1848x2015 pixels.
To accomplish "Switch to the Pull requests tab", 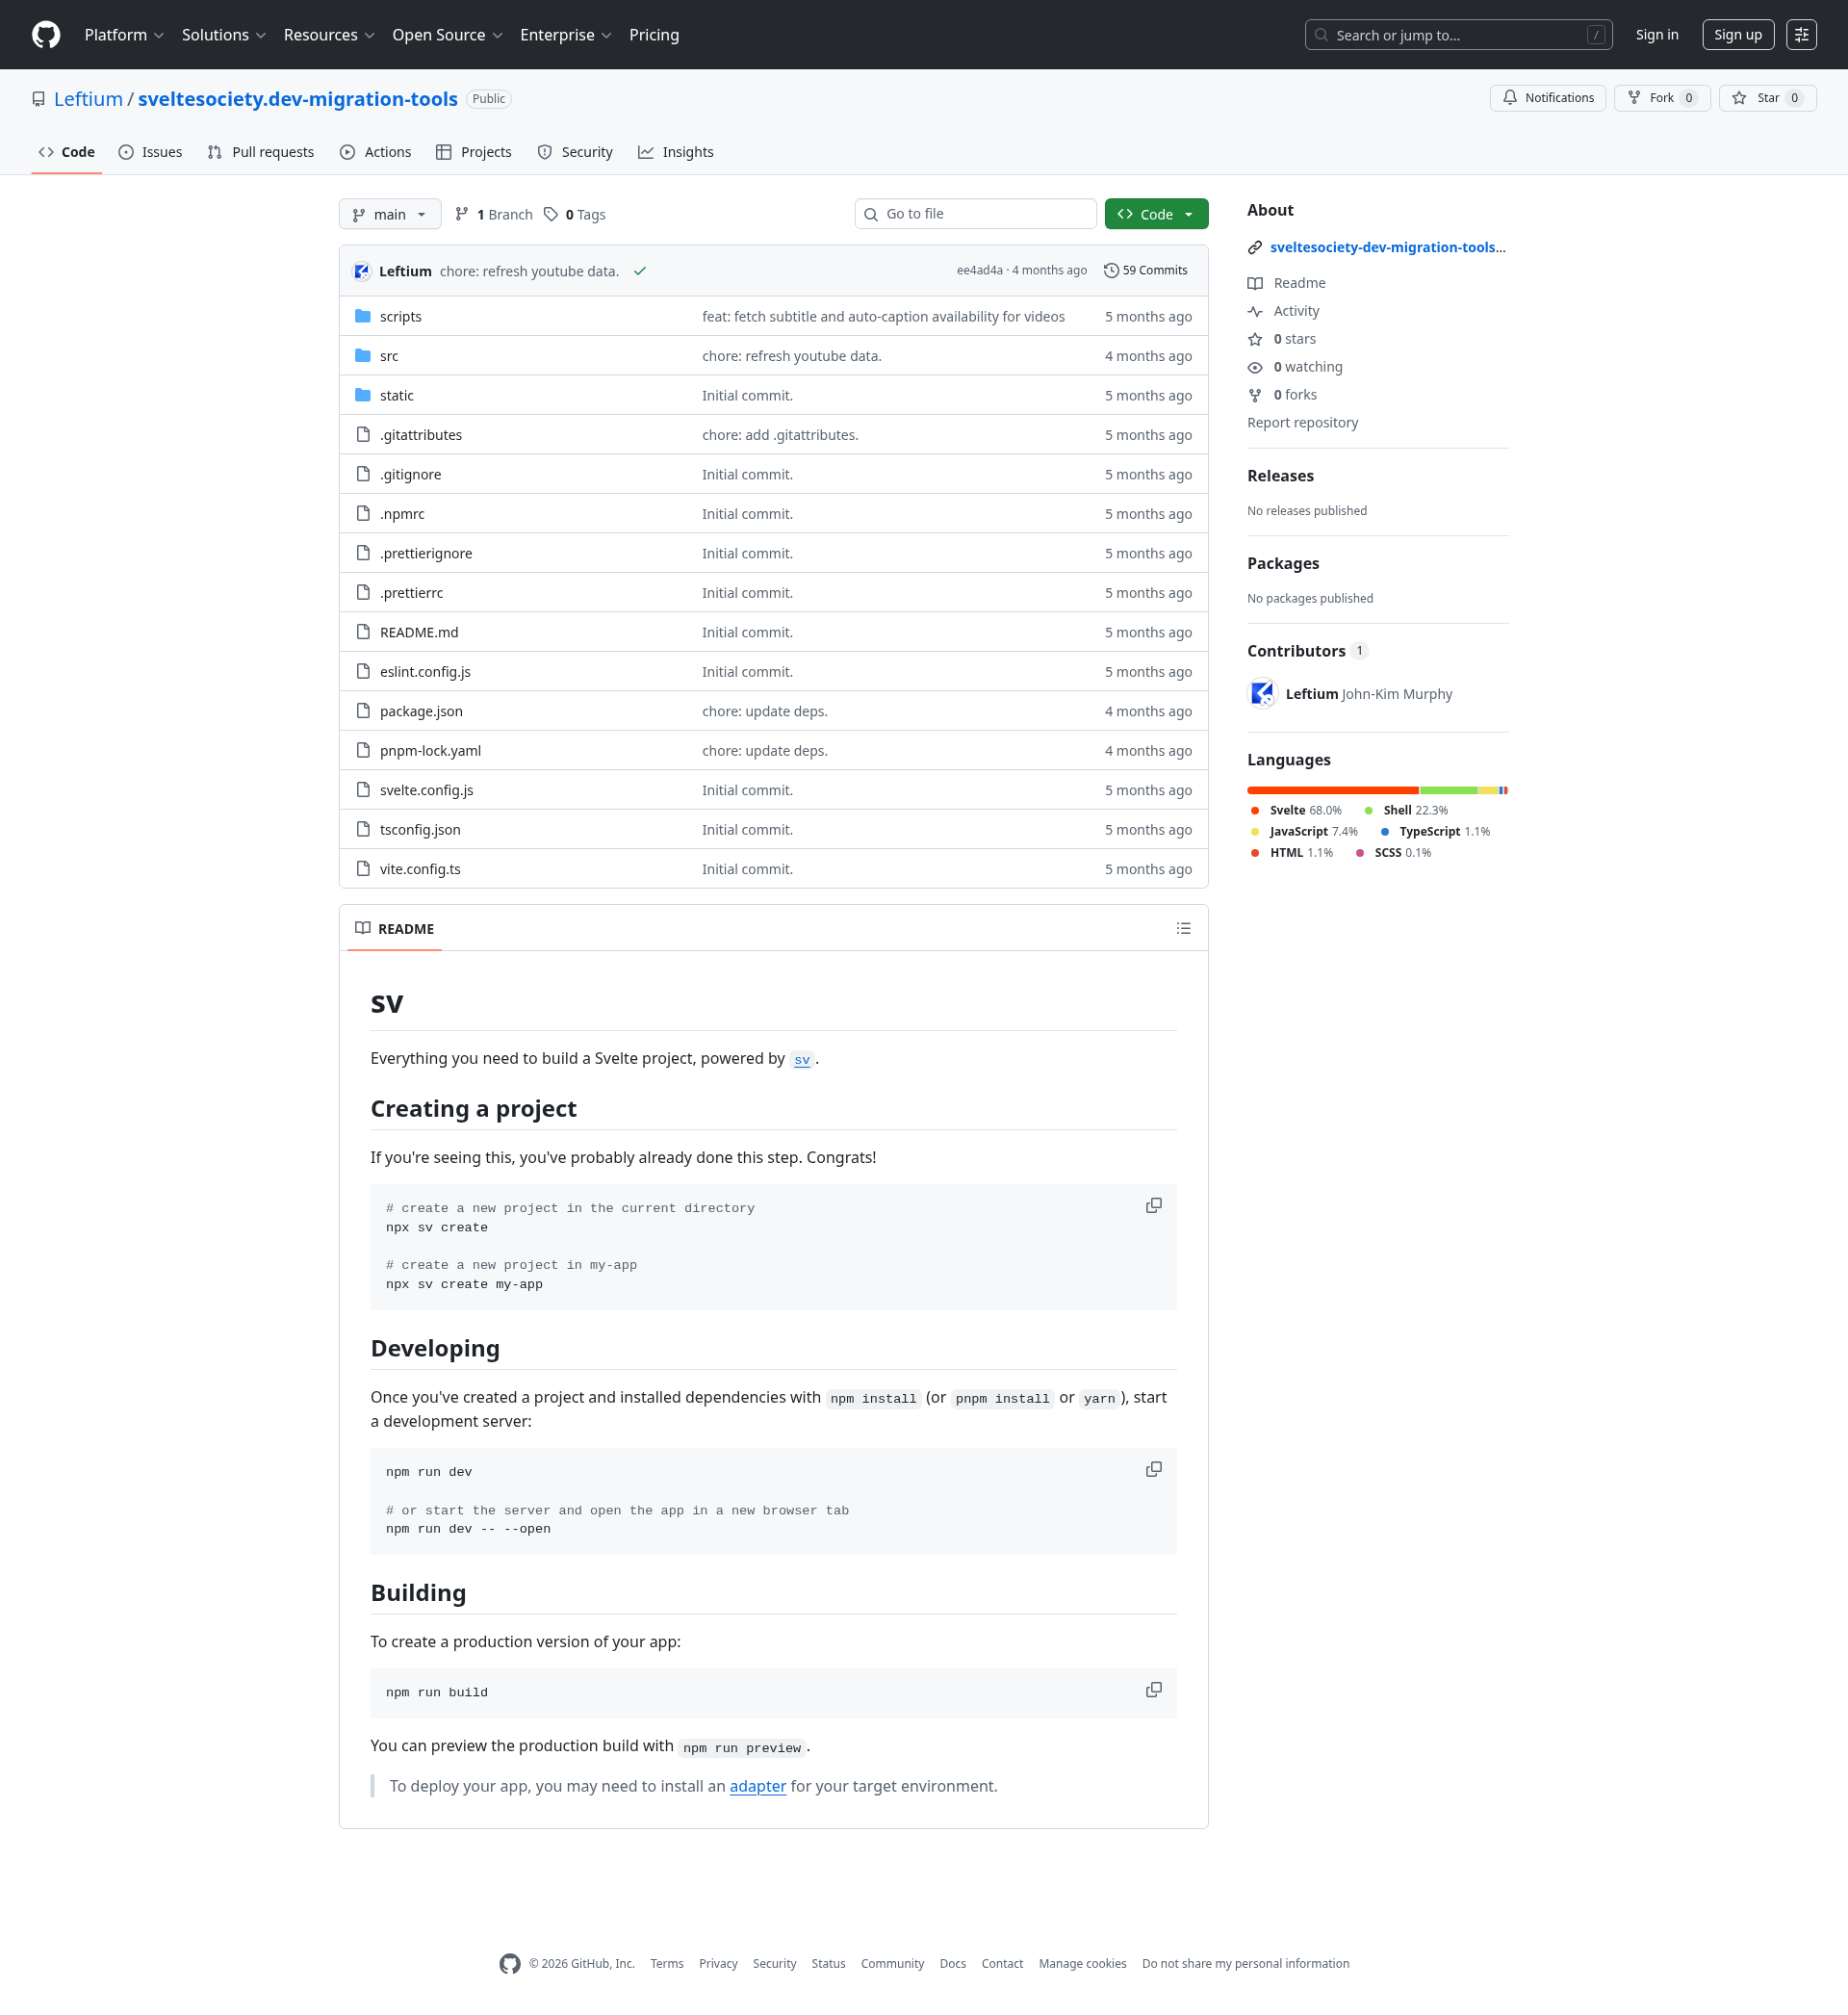I will click(260, 152).
